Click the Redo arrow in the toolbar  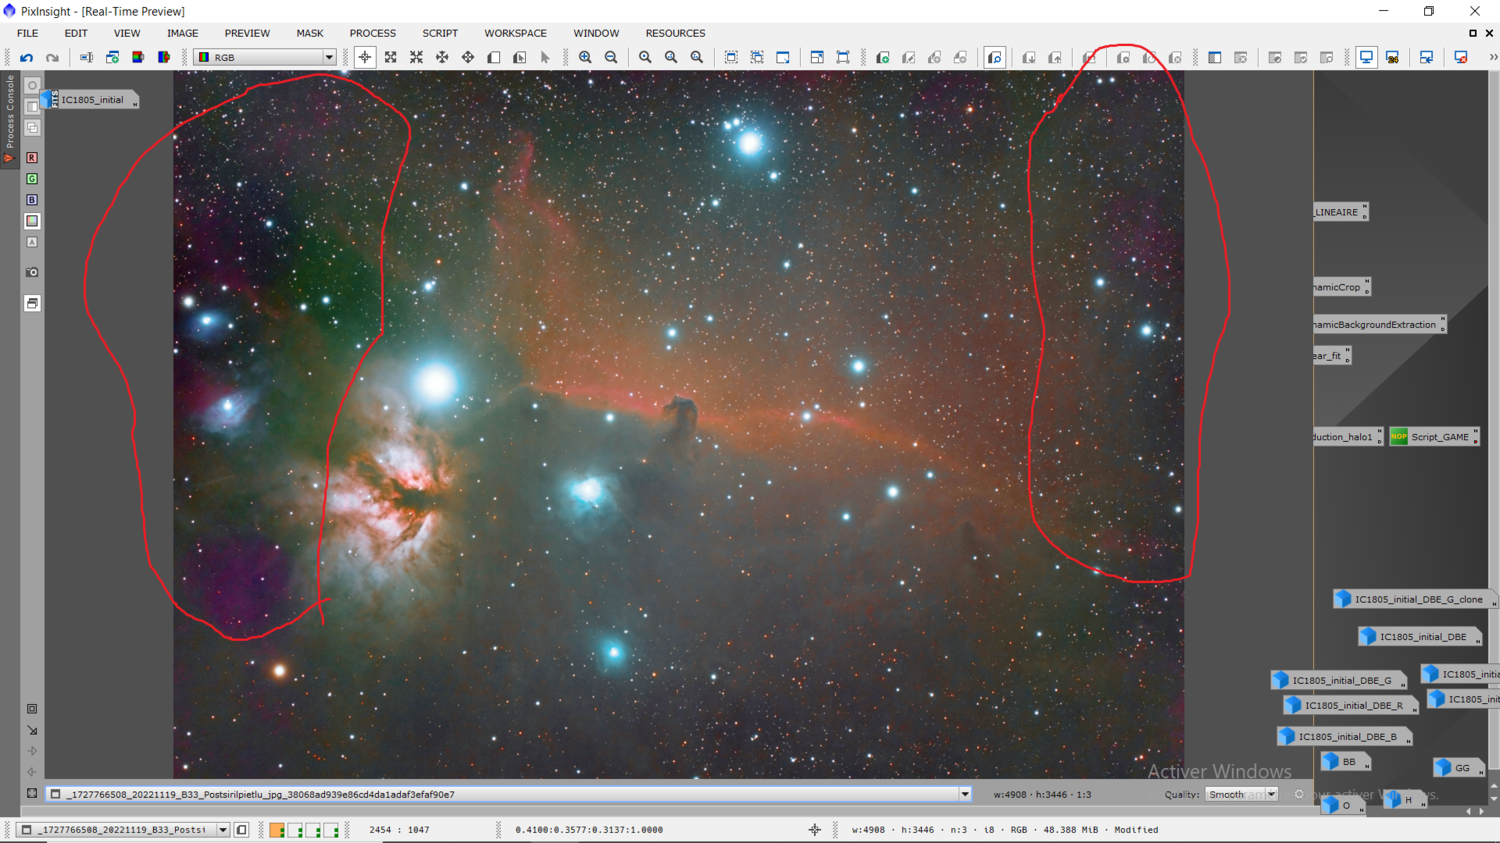coord(52,58)
